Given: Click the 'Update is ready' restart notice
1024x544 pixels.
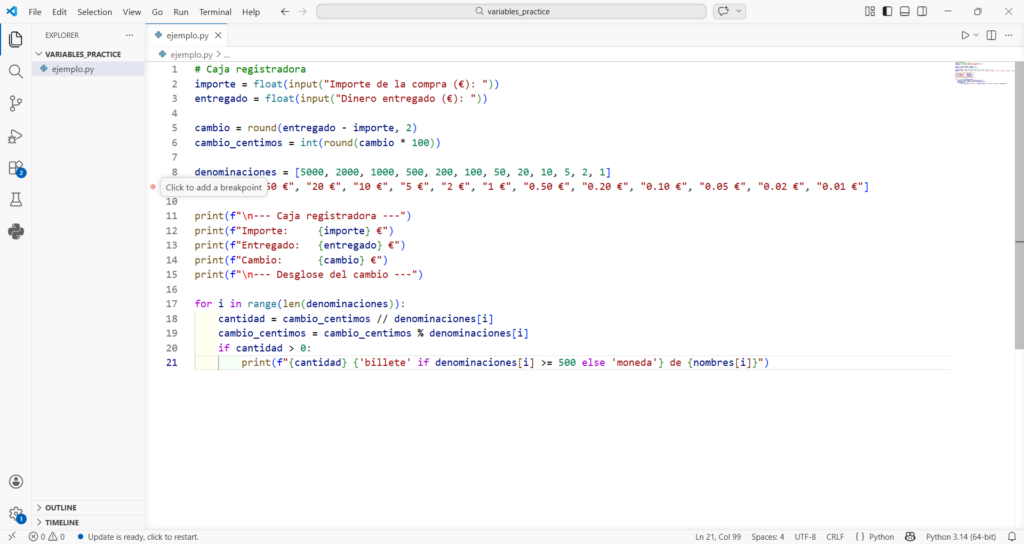Looking at the screenshot, I should 143,537.
